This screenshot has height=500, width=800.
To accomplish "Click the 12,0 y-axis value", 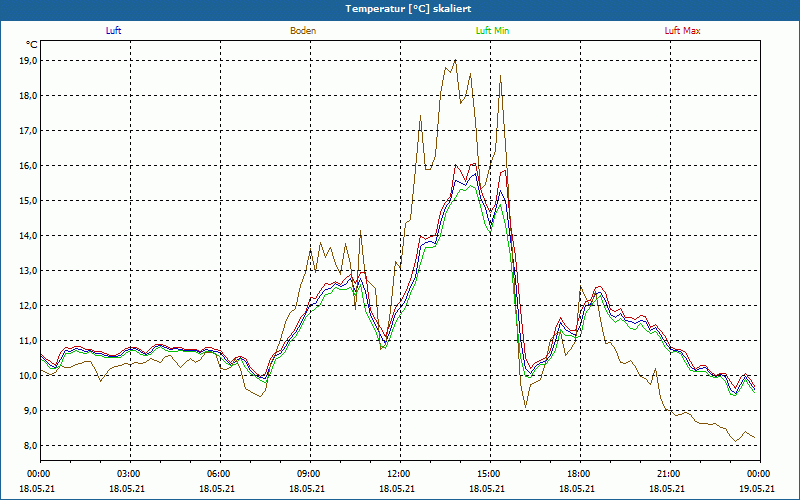I will (x=29, y=306).
